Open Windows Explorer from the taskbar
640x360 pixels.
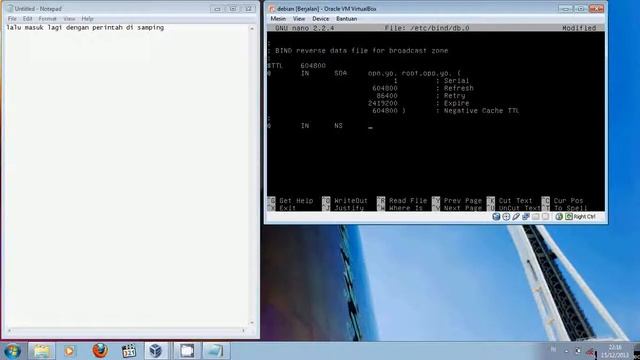(x=42, y=351)
